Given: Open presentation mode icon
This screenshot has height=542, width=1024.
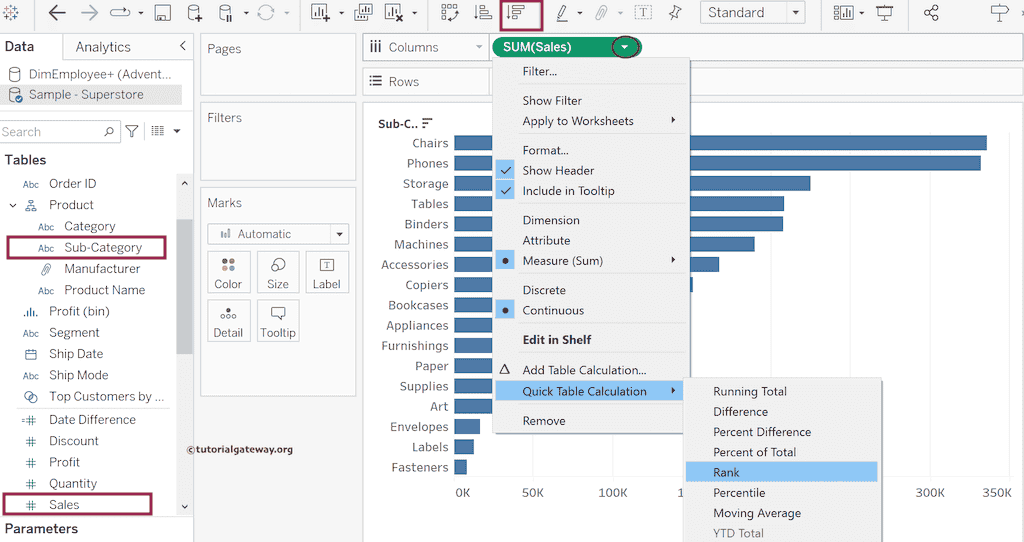Looking at the screenshot, I should coord(885,14).
